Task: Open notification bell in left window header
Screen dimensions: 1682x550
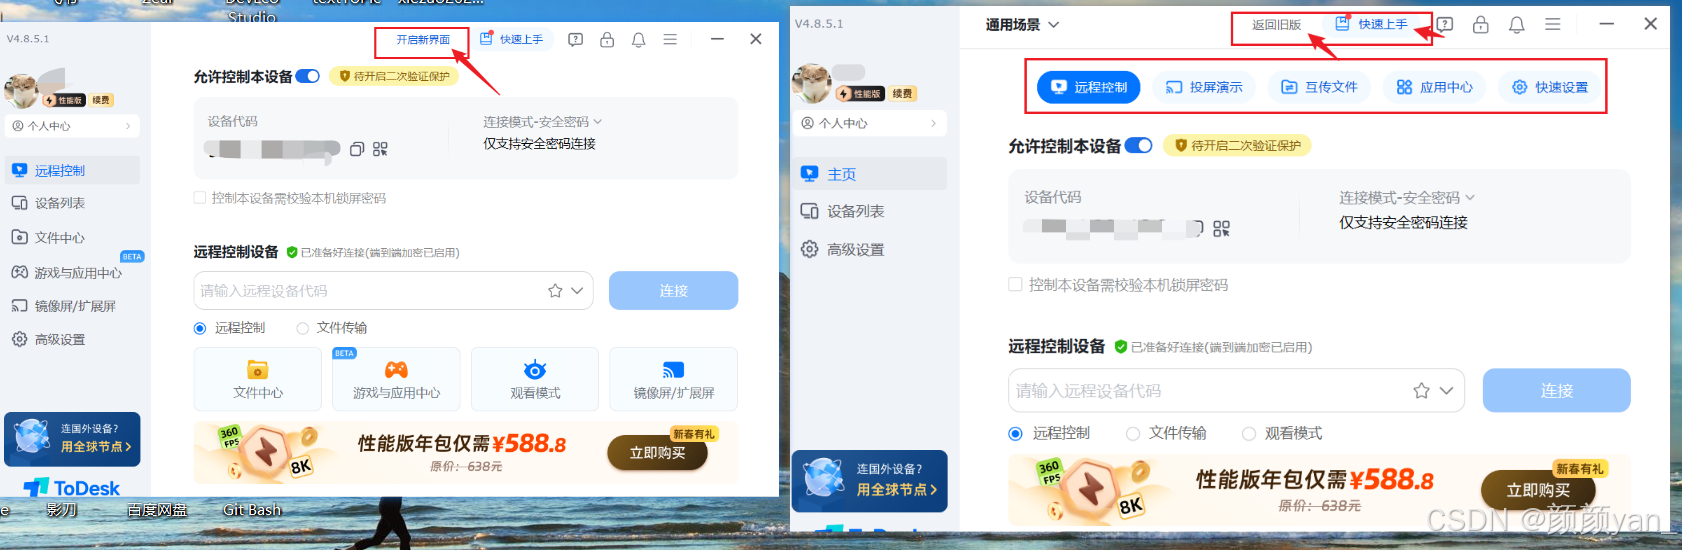Action: pyautogui.click(x=639, y=40)
